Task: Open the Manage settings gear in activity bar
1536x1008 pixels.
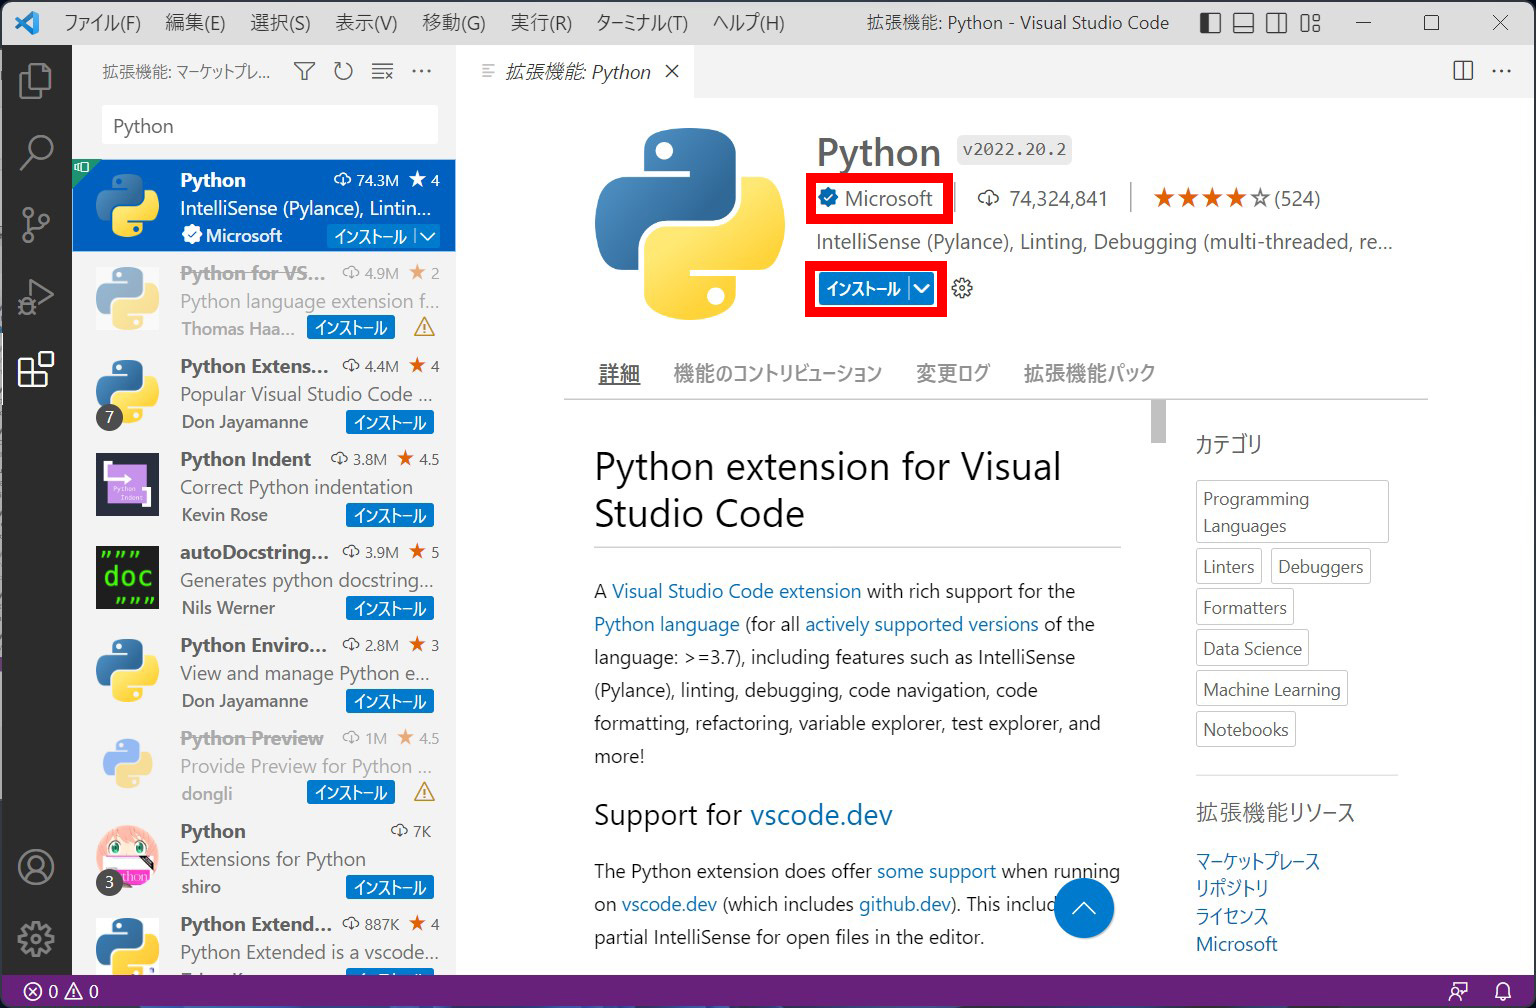Action: (37, 938)
